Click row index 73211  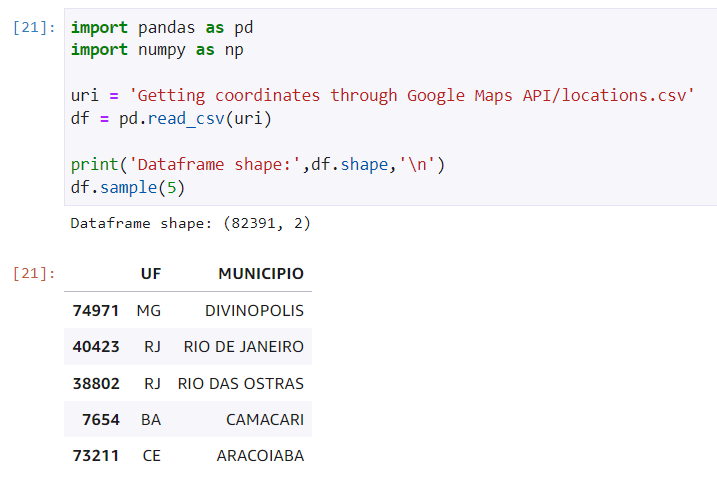96,456
